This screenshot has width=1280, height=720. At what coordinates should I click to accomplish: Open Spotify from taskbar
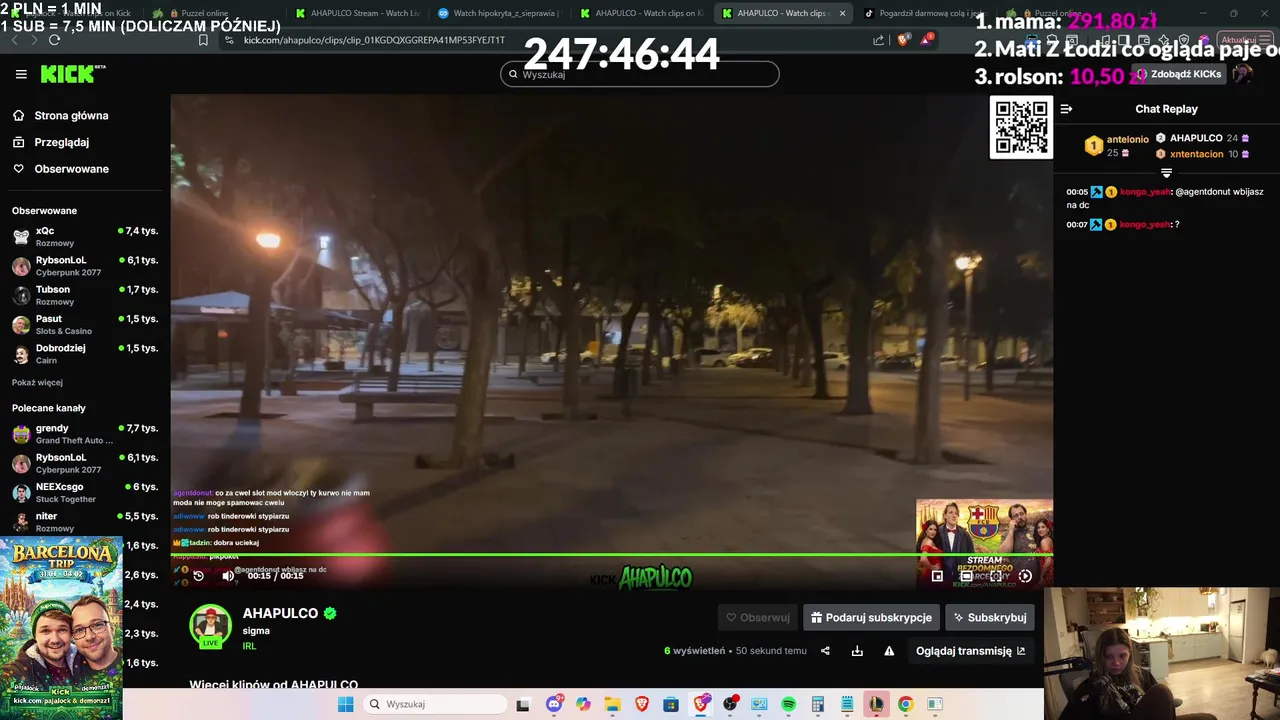point(788,704)
